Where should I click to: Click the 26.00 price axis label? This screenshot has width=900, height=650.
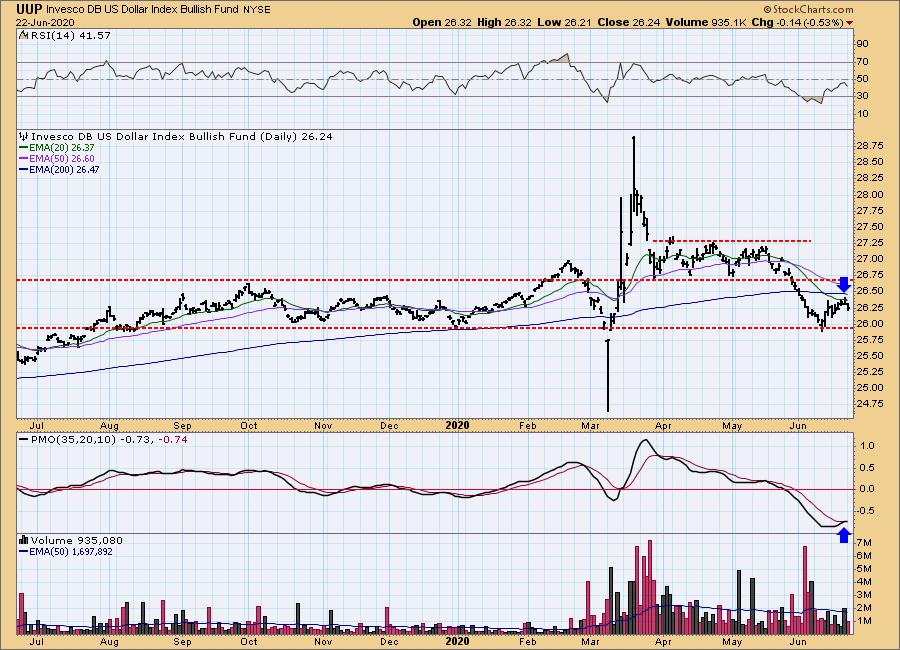coord(870,324)
